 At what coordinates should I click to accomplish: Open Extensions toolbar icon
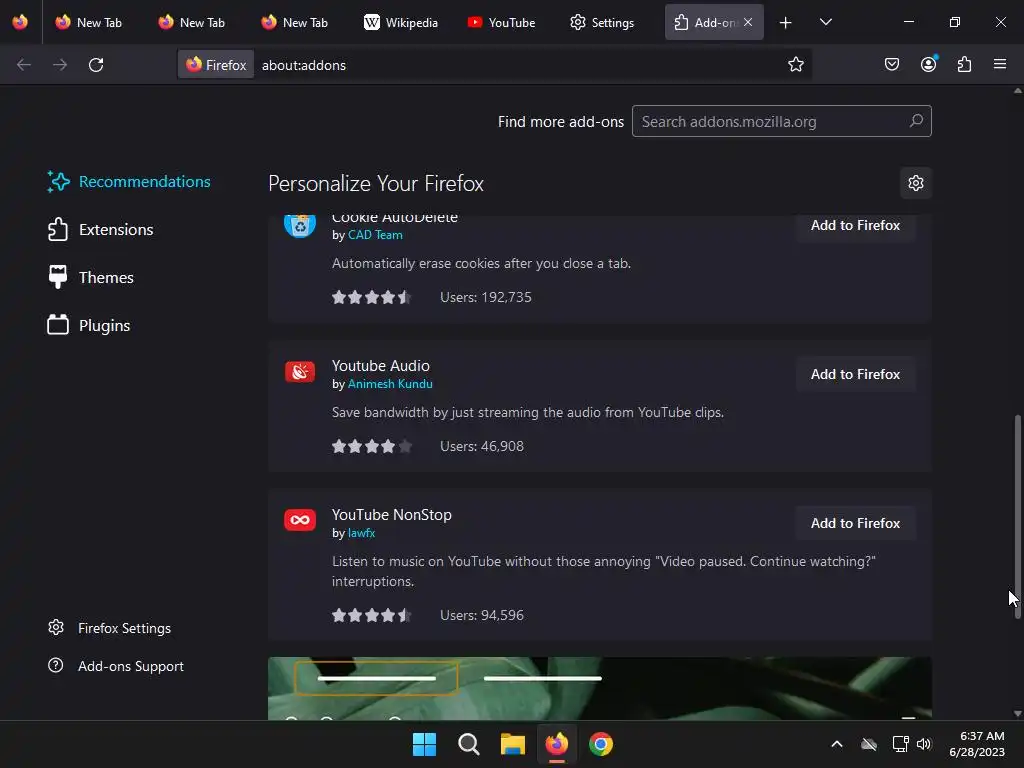coord(965,65)
